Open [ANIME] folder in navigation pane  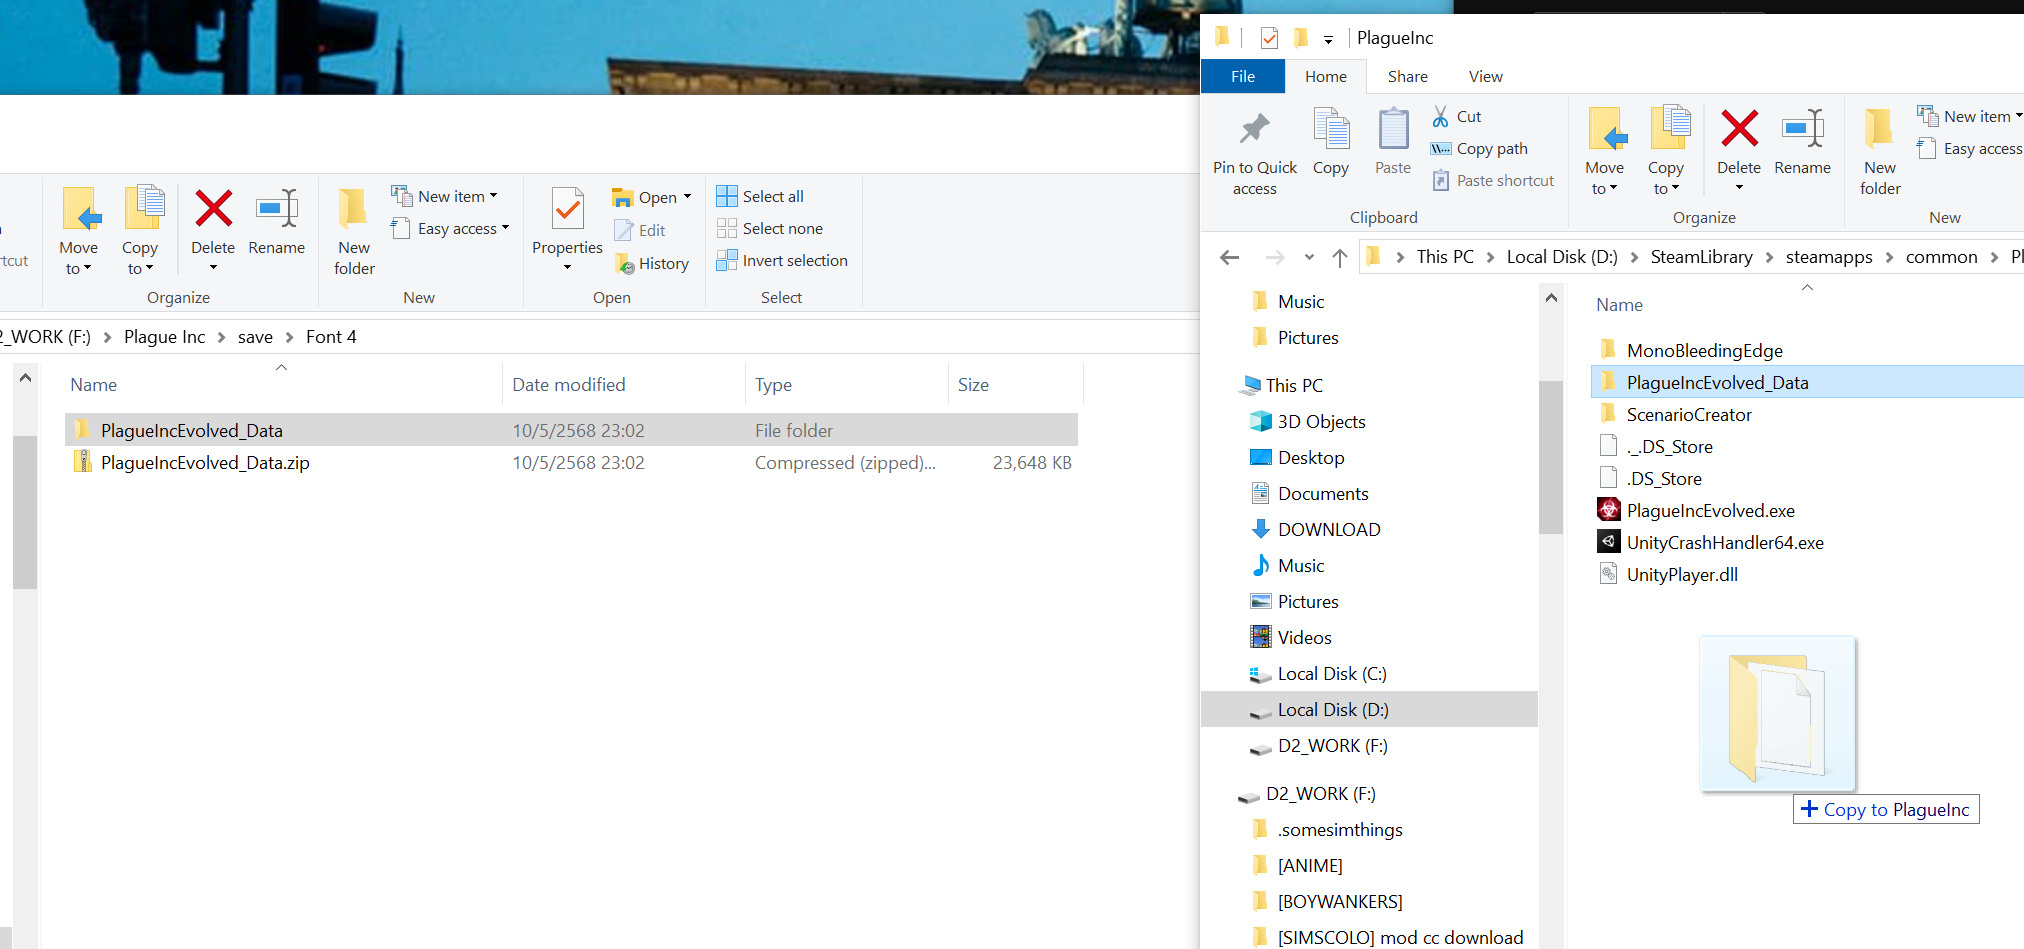coord(1310,865)
